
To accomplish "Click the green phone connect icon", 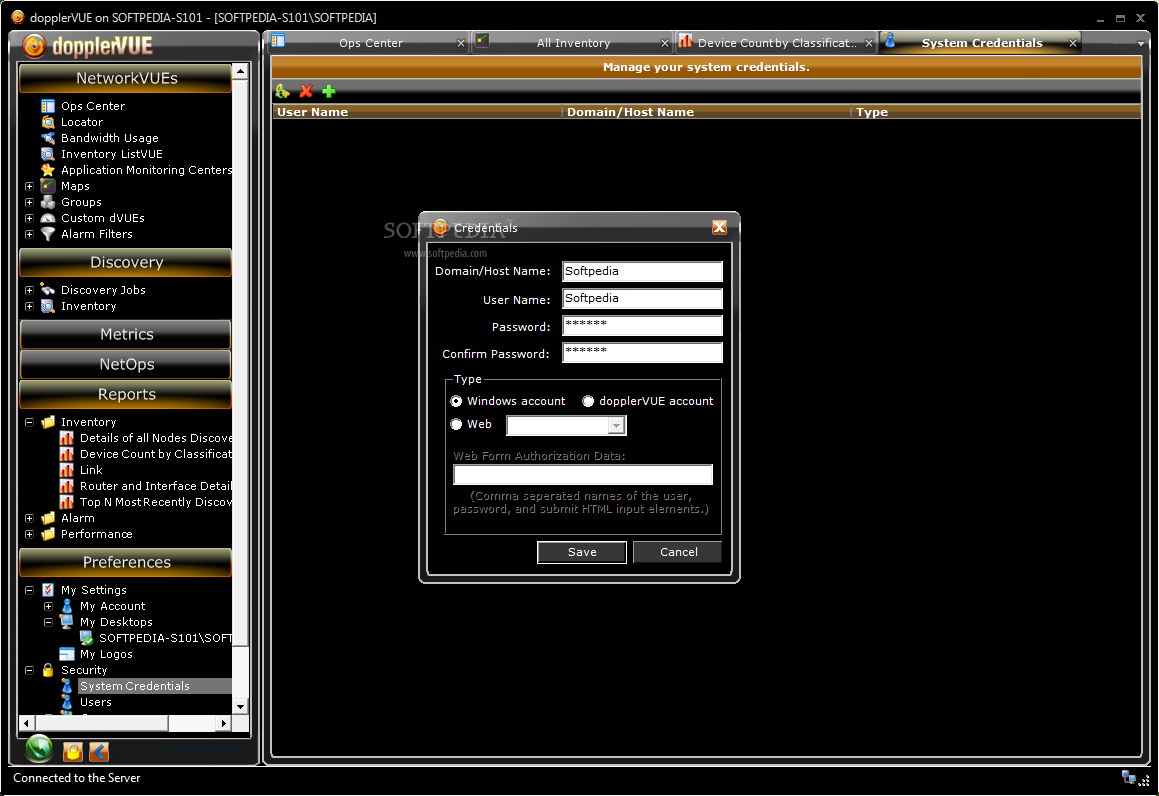I will [x=39, y=749].
